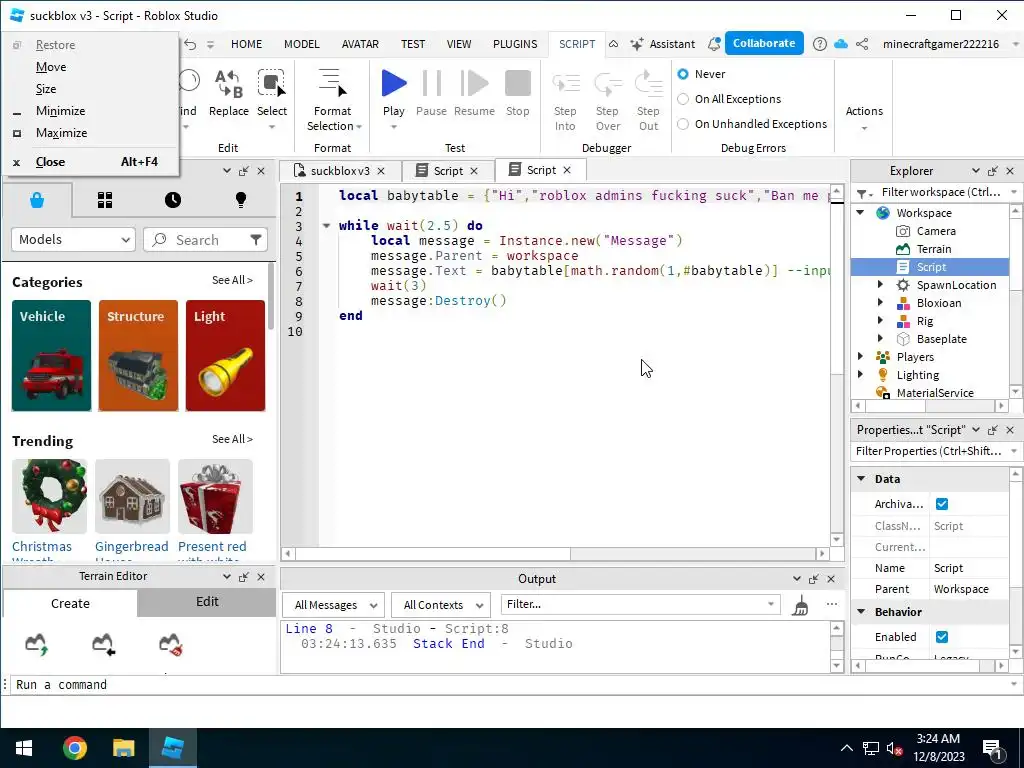Click the Step Out debugger icon
Screen dimensions: 1024x768
click(648, 84)
